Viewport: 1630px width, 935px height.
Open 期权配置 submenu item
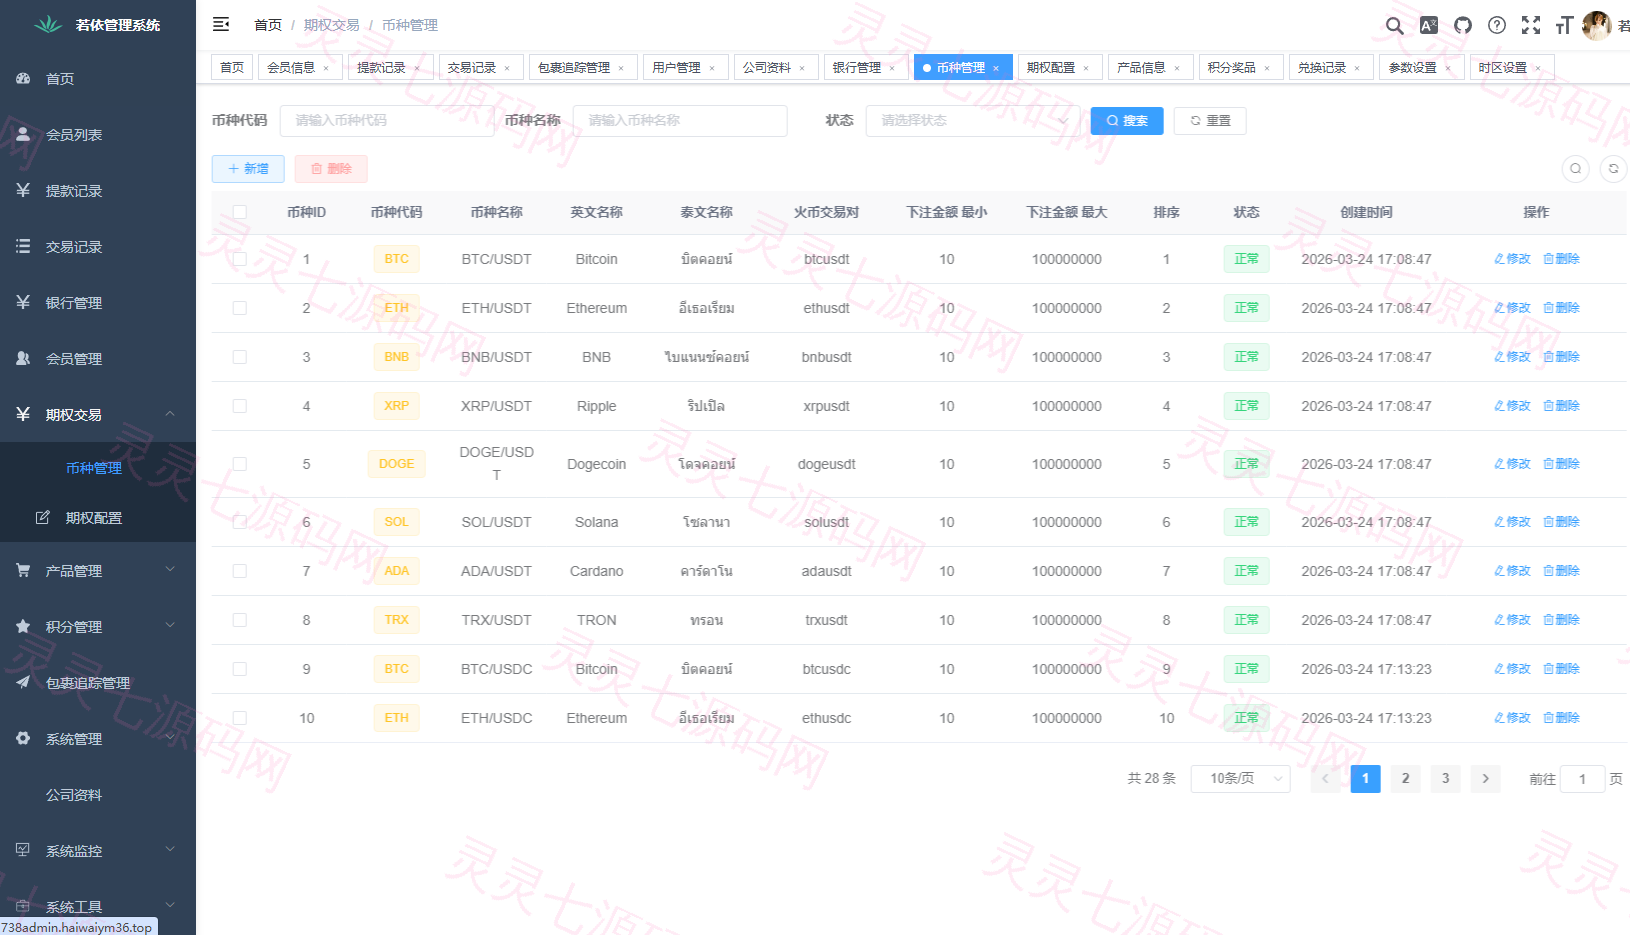click(x=98, y=518)
